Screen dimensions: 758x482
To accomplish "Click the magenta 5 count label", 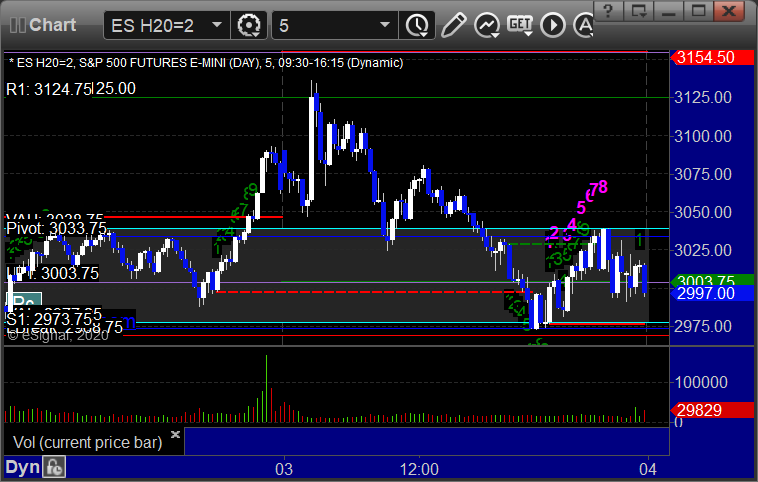I will point(581,208).
